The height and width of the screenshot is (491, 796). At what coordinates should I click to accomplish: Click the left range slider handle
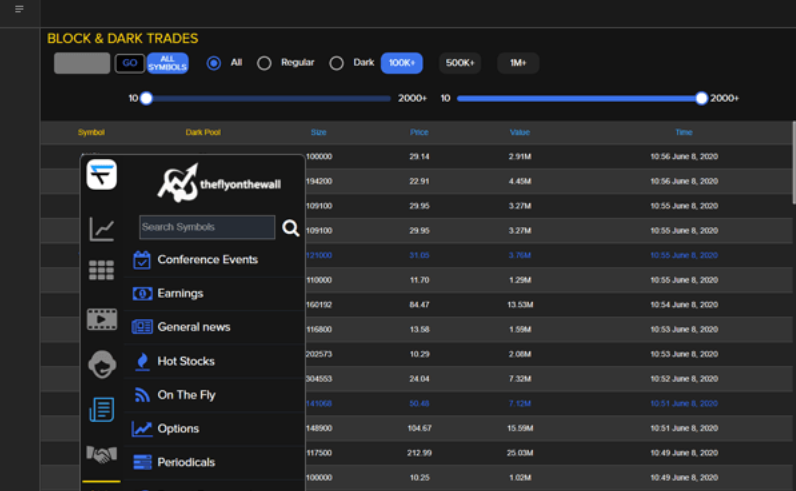[x=146, y=98]
